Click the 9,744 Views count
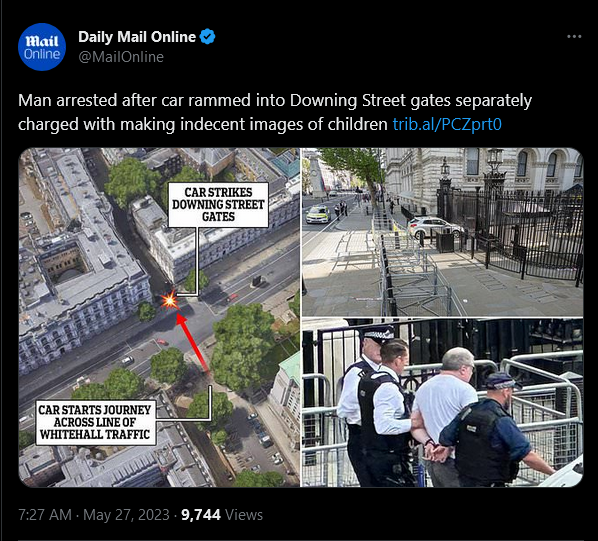Image resolution: width=598 pixels, height=541 pixels. click(x=222, y=515)
